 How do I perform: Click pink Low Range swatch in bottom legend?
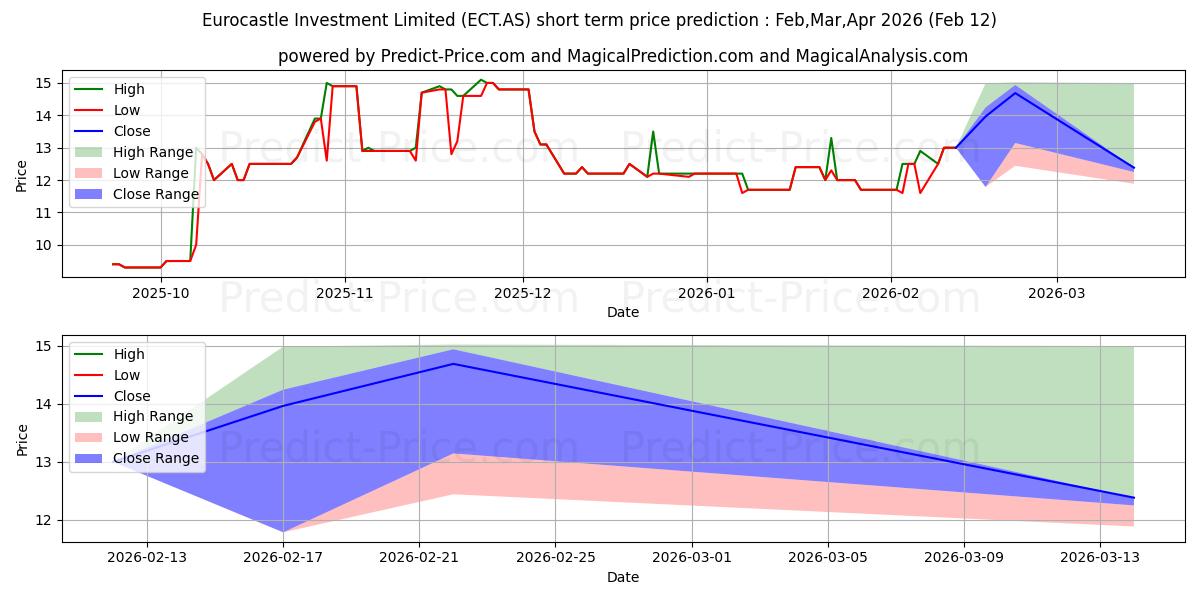click(91, 437)
